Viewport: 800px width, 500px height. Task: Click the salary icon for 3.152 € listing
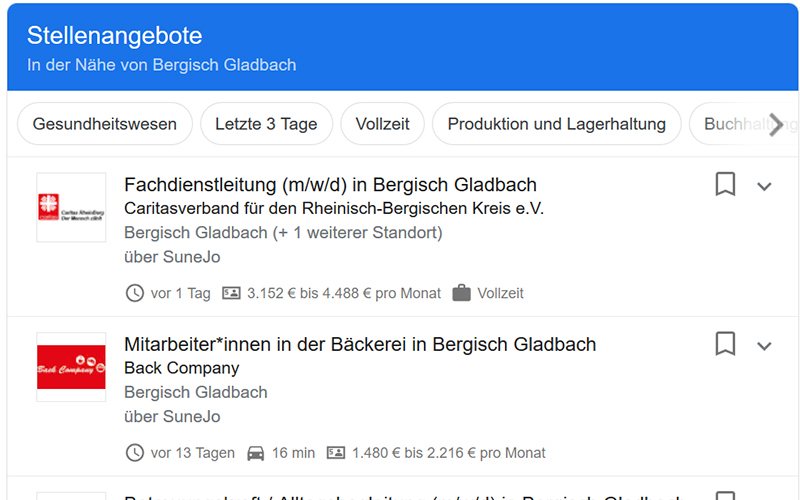click(231, 293)
